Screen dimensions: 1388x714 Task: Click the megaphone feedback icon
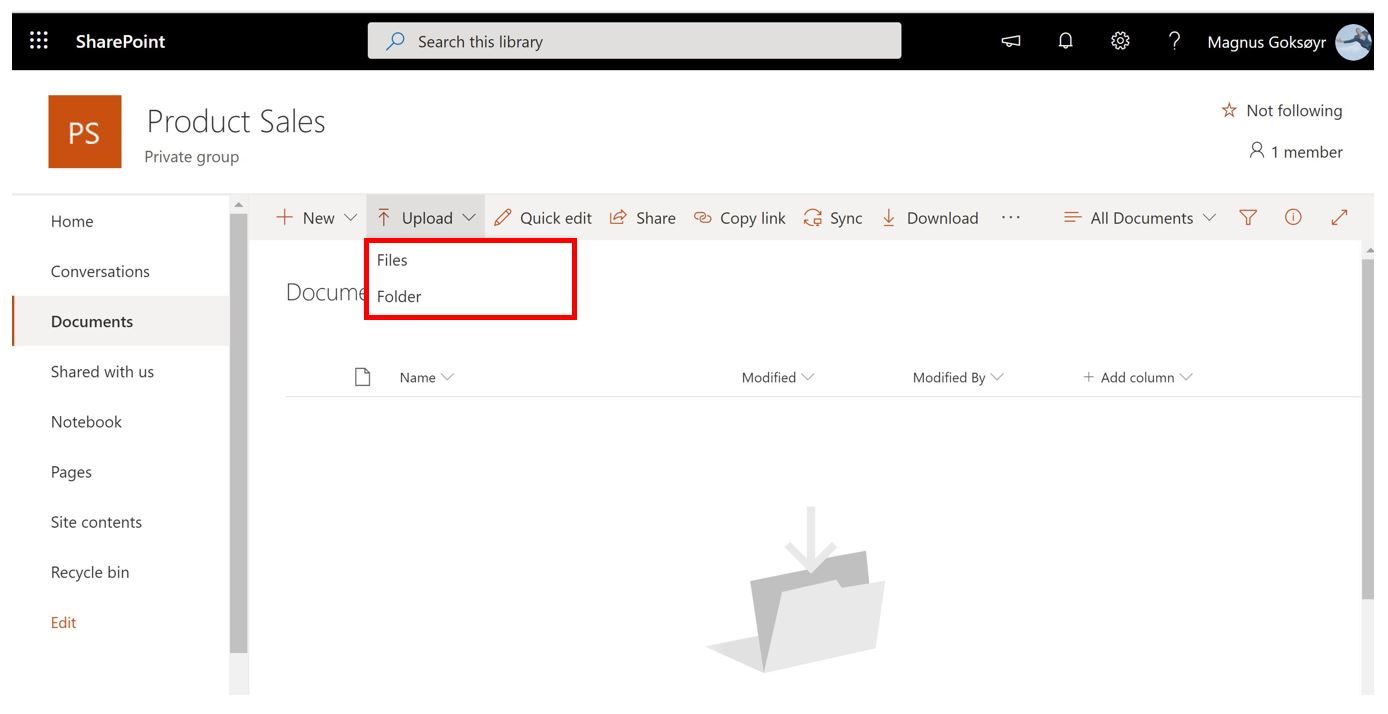(1011, 41)
